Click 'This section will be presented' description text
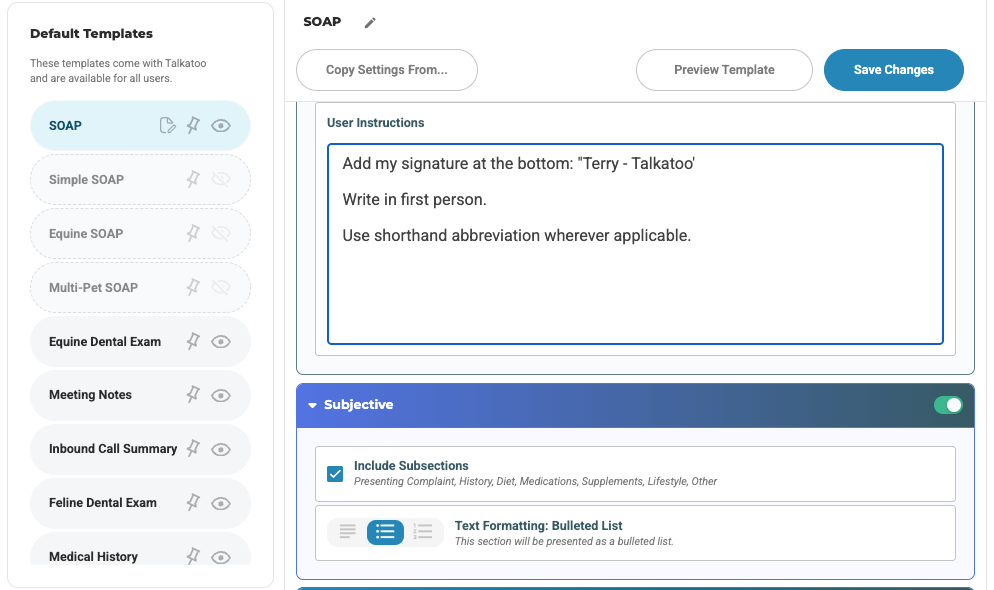994x590 pixels. coord(564,541)
